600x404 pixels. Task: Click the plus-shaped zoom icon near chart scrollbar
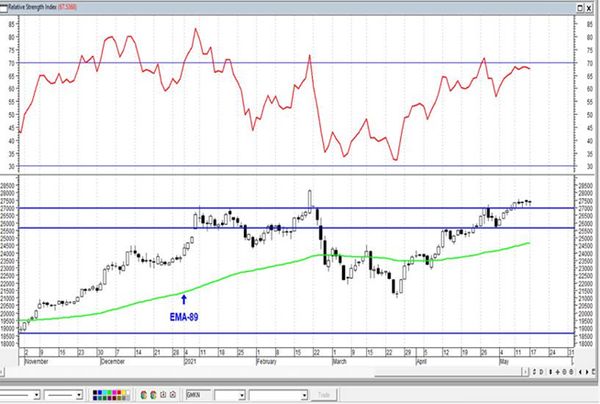pos(557,372)
